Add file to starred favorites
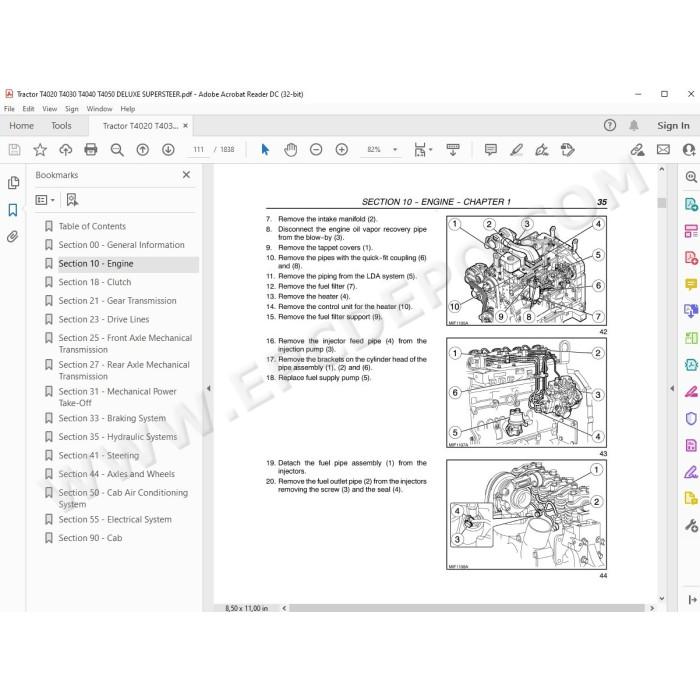Screen dimensions: 700x700 coord(40,150)
